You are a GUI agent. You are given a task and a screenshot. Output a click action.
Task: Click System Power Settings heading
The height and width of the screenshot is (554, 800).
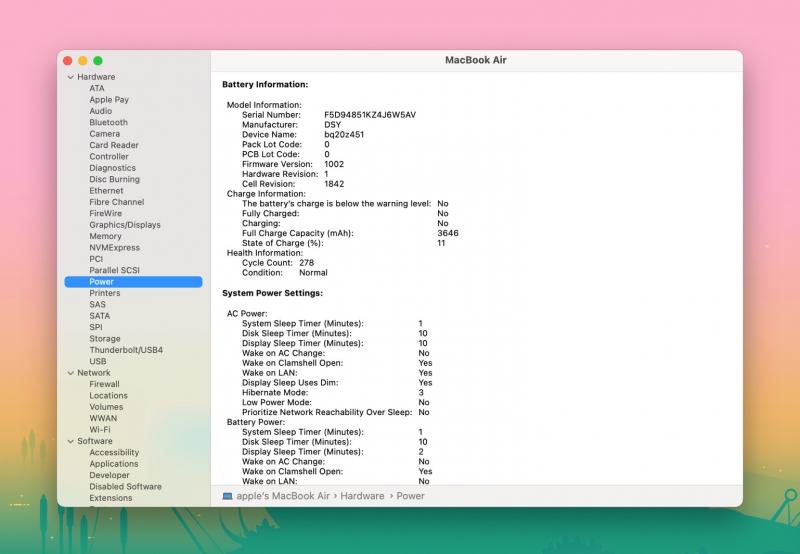272,293
